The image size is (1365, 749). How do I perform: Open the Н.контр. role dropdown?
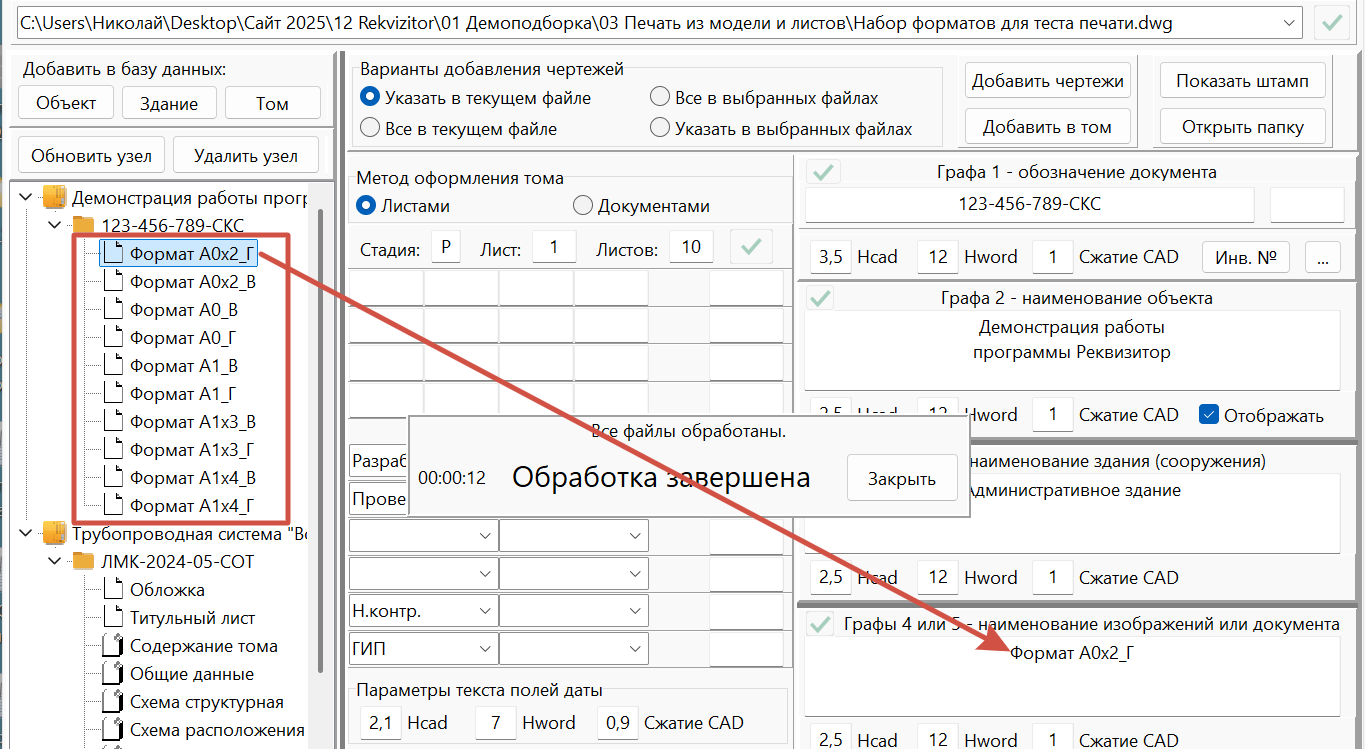click(486, 611)
